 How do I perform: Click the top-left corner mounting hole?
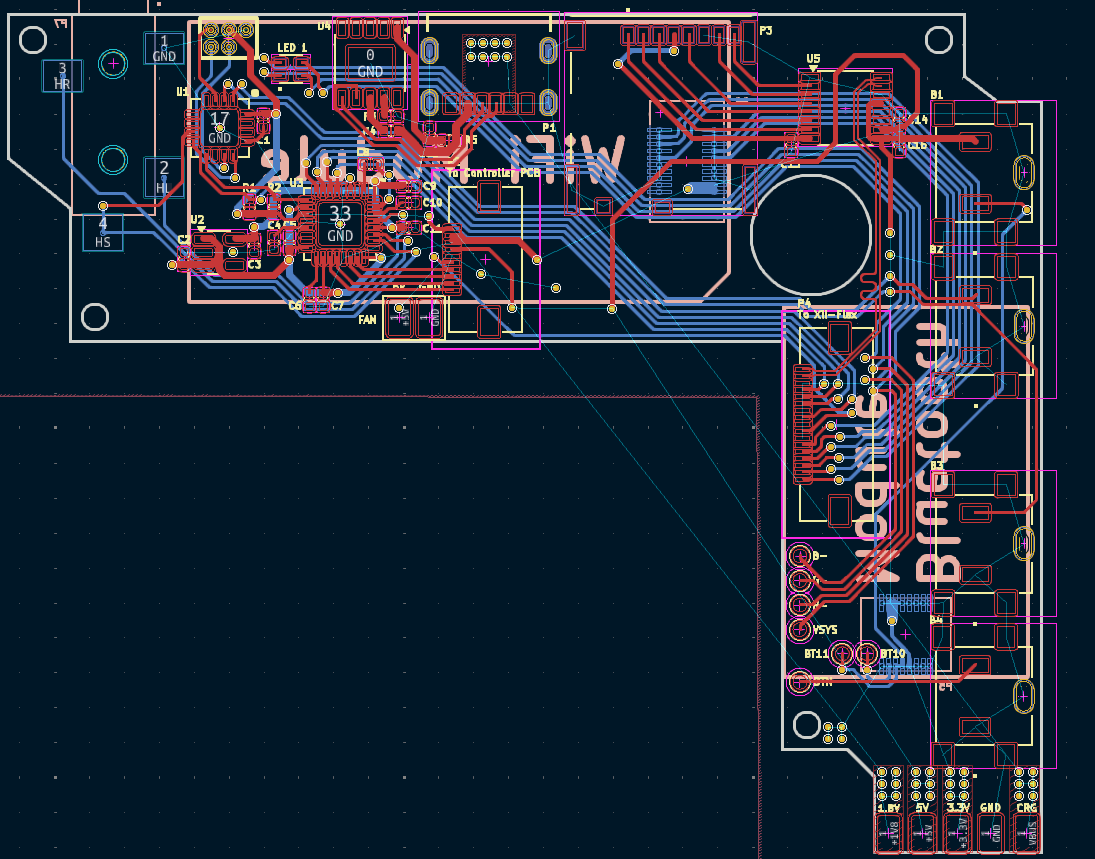33,40
